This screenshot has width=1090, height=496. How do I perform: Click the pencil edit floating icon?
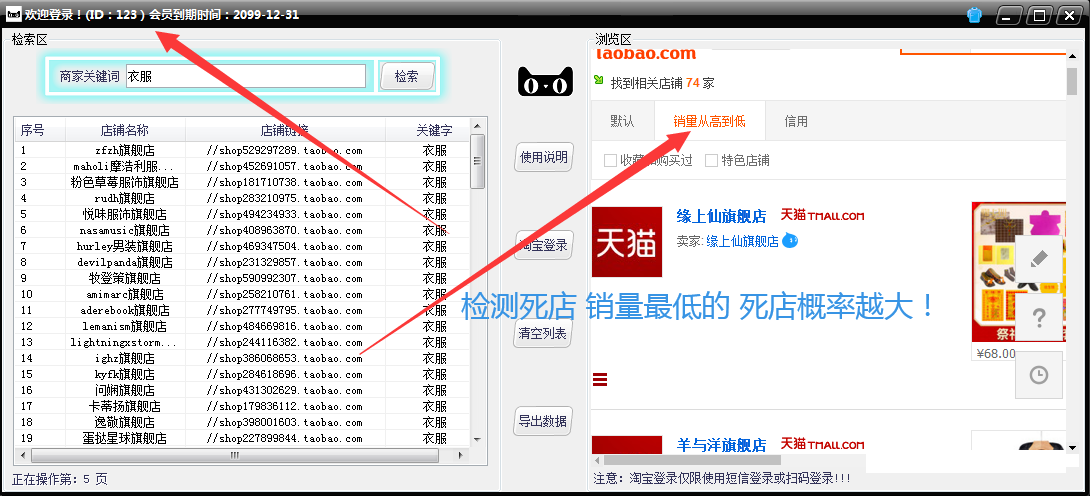(x=1039, y=259)
